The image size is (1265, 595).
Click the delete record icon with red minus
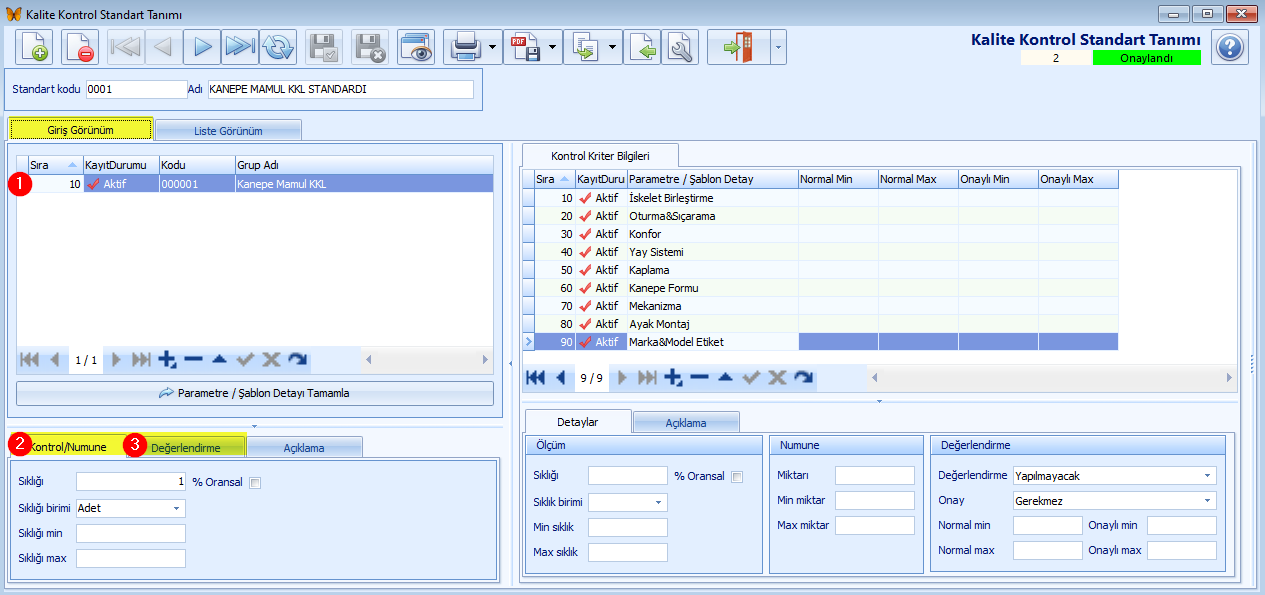click(x=80, y=47)
